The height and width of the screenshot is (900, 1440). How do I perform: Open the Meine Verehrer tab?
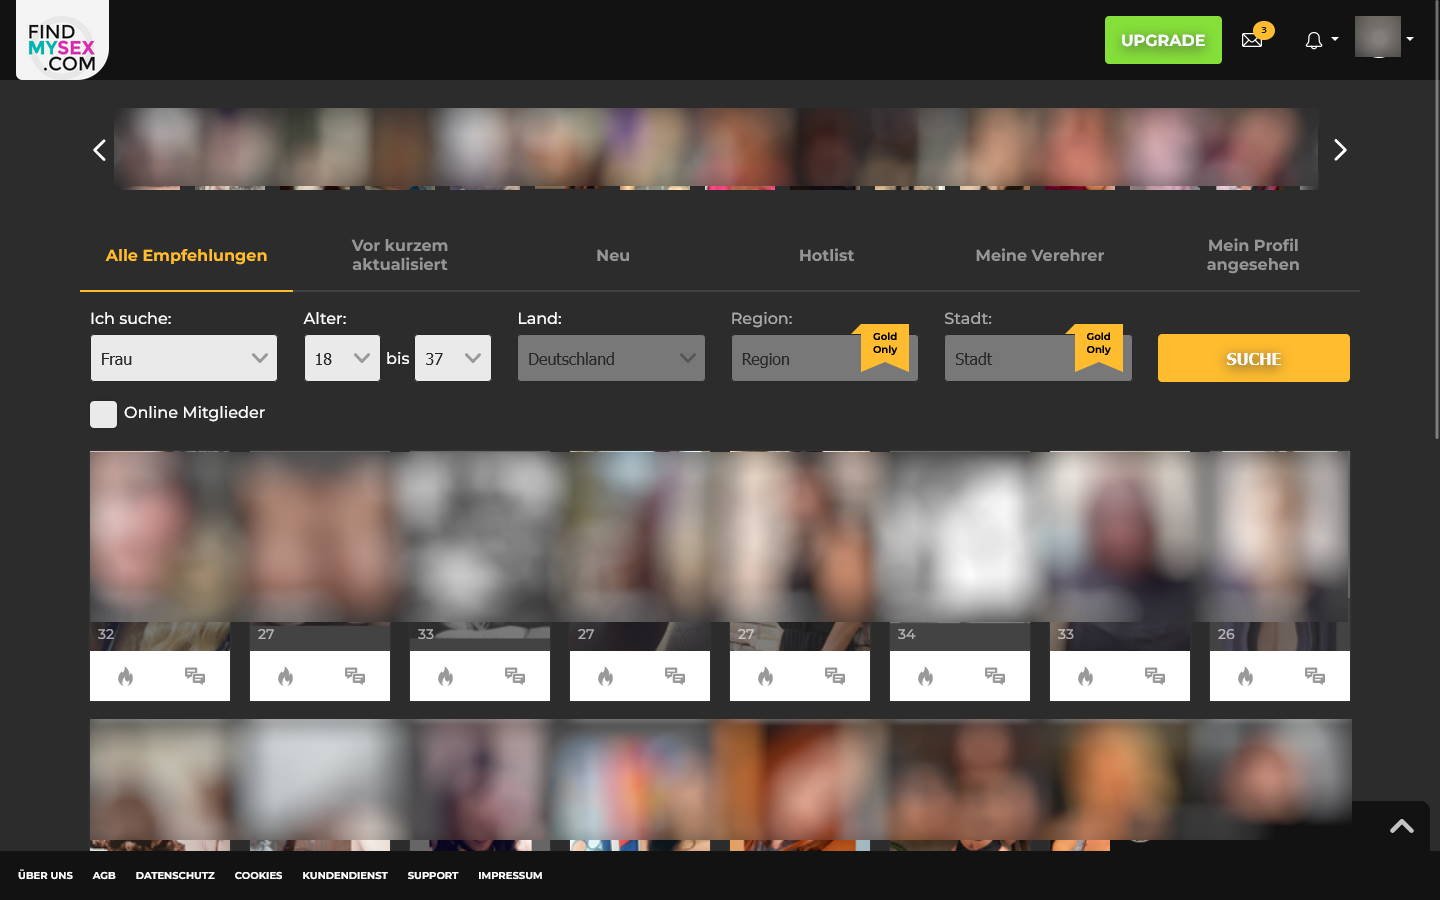pos(1040,255)
